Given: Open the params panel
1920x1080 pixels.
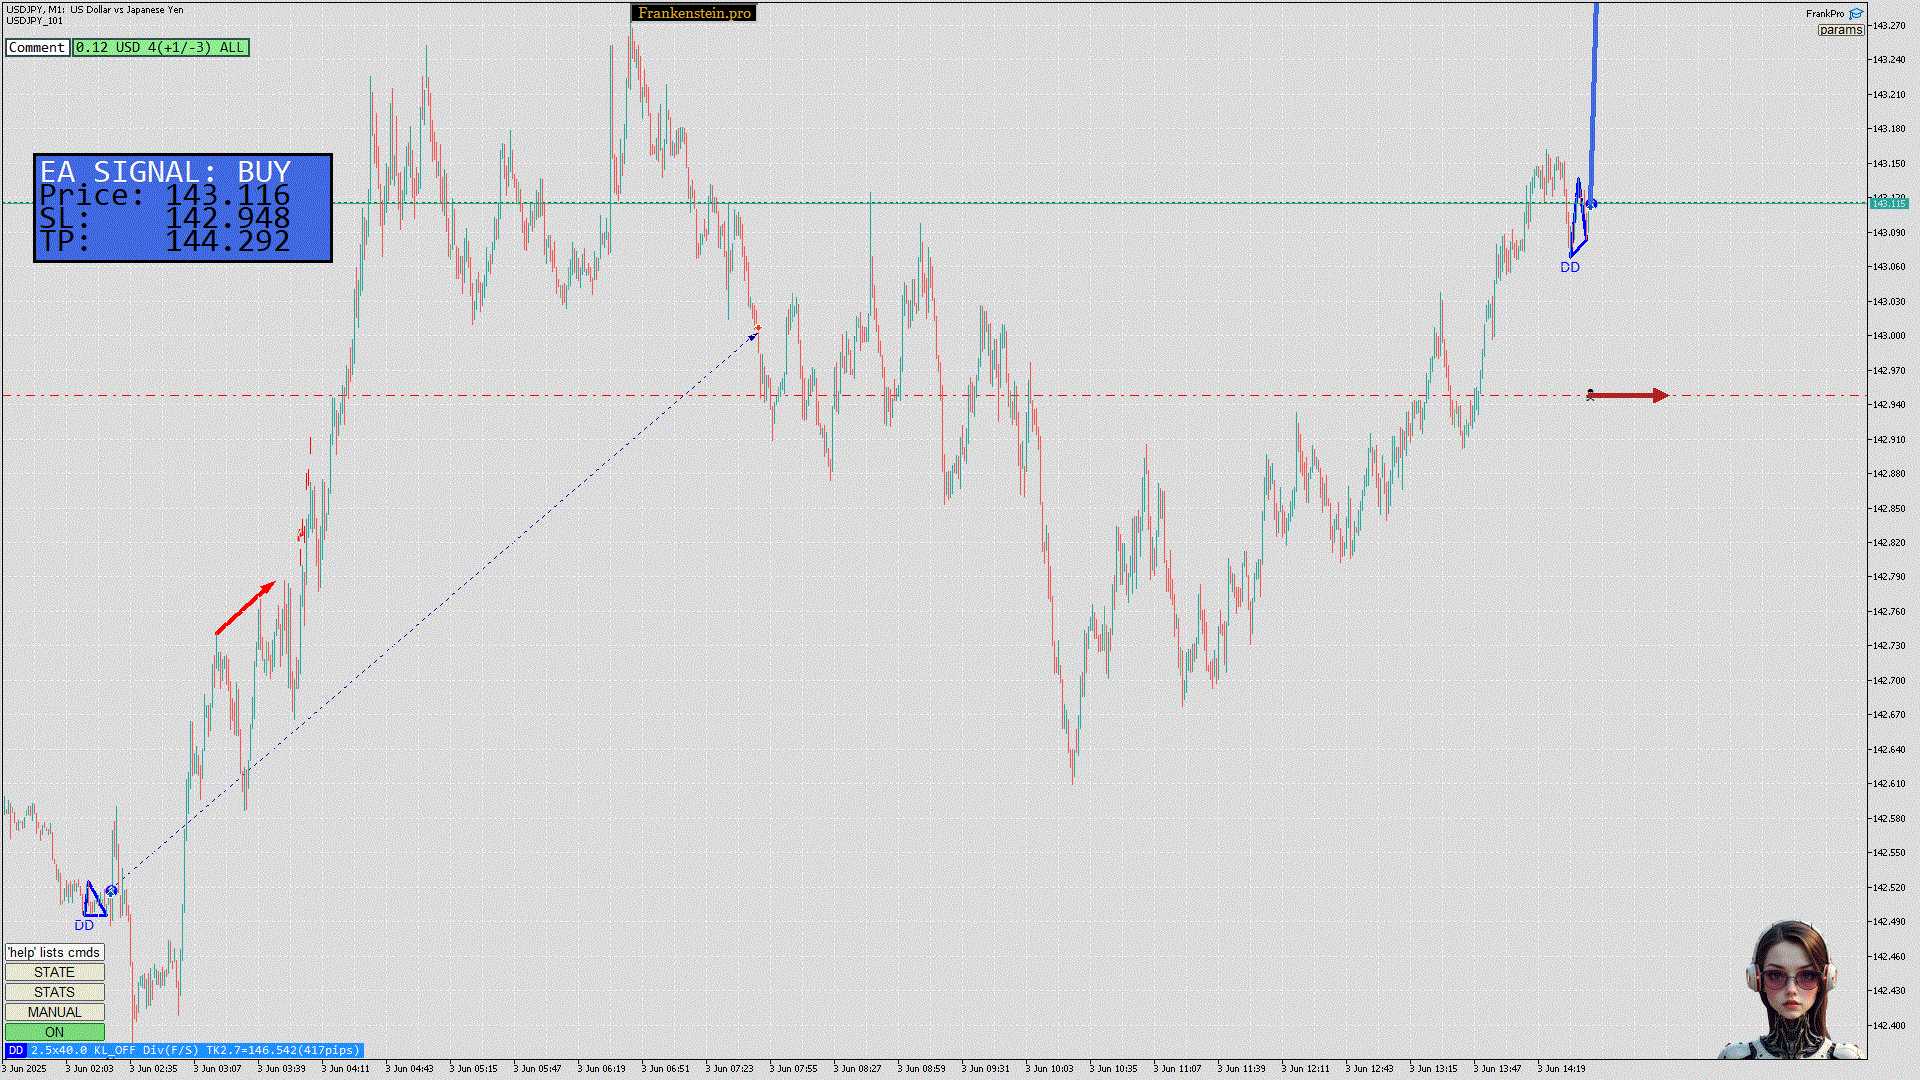Looking at the screenshot, I should (1840, 30).
